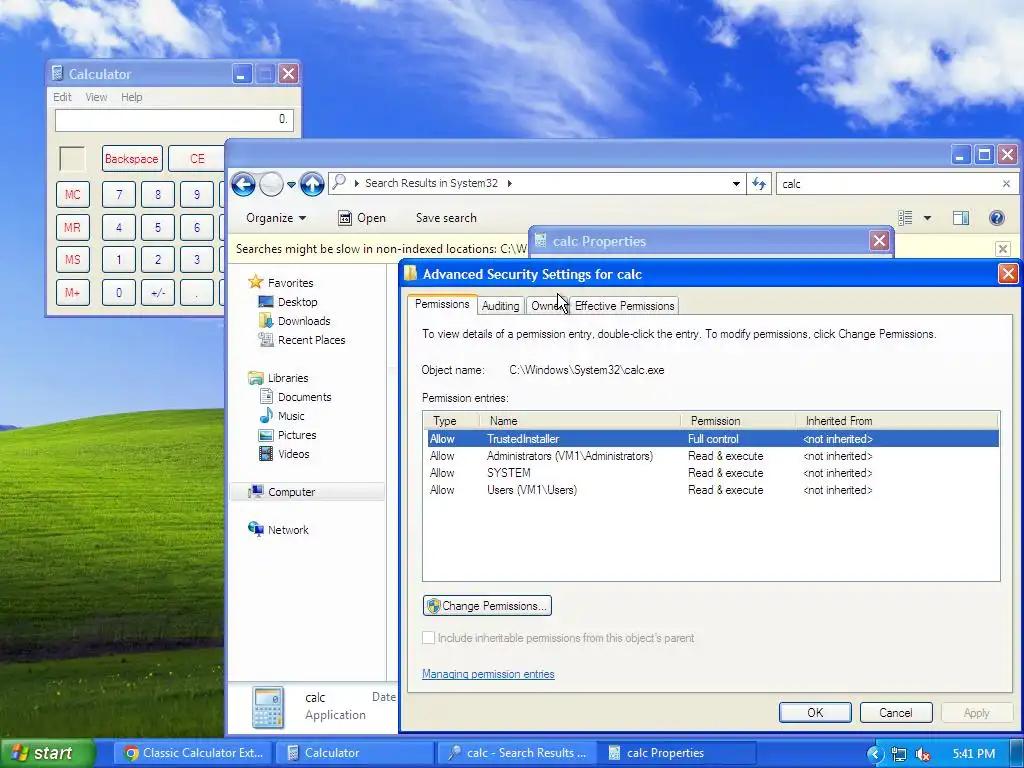1024x768 pixels.
Task: Select SYSTEM permission entry
Action: (712, 473)
